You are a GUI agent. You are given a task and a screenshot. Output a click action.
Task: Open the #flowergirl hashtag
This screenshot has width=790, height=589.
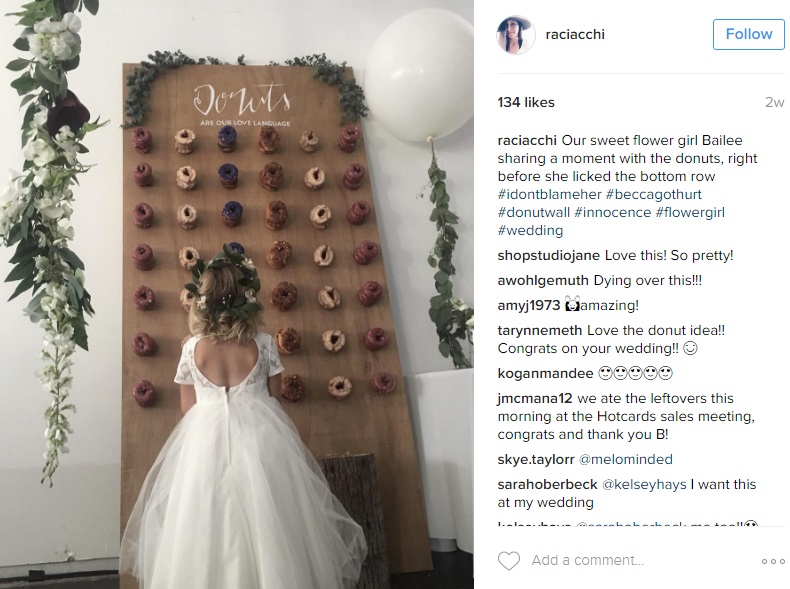coord(690,213)
